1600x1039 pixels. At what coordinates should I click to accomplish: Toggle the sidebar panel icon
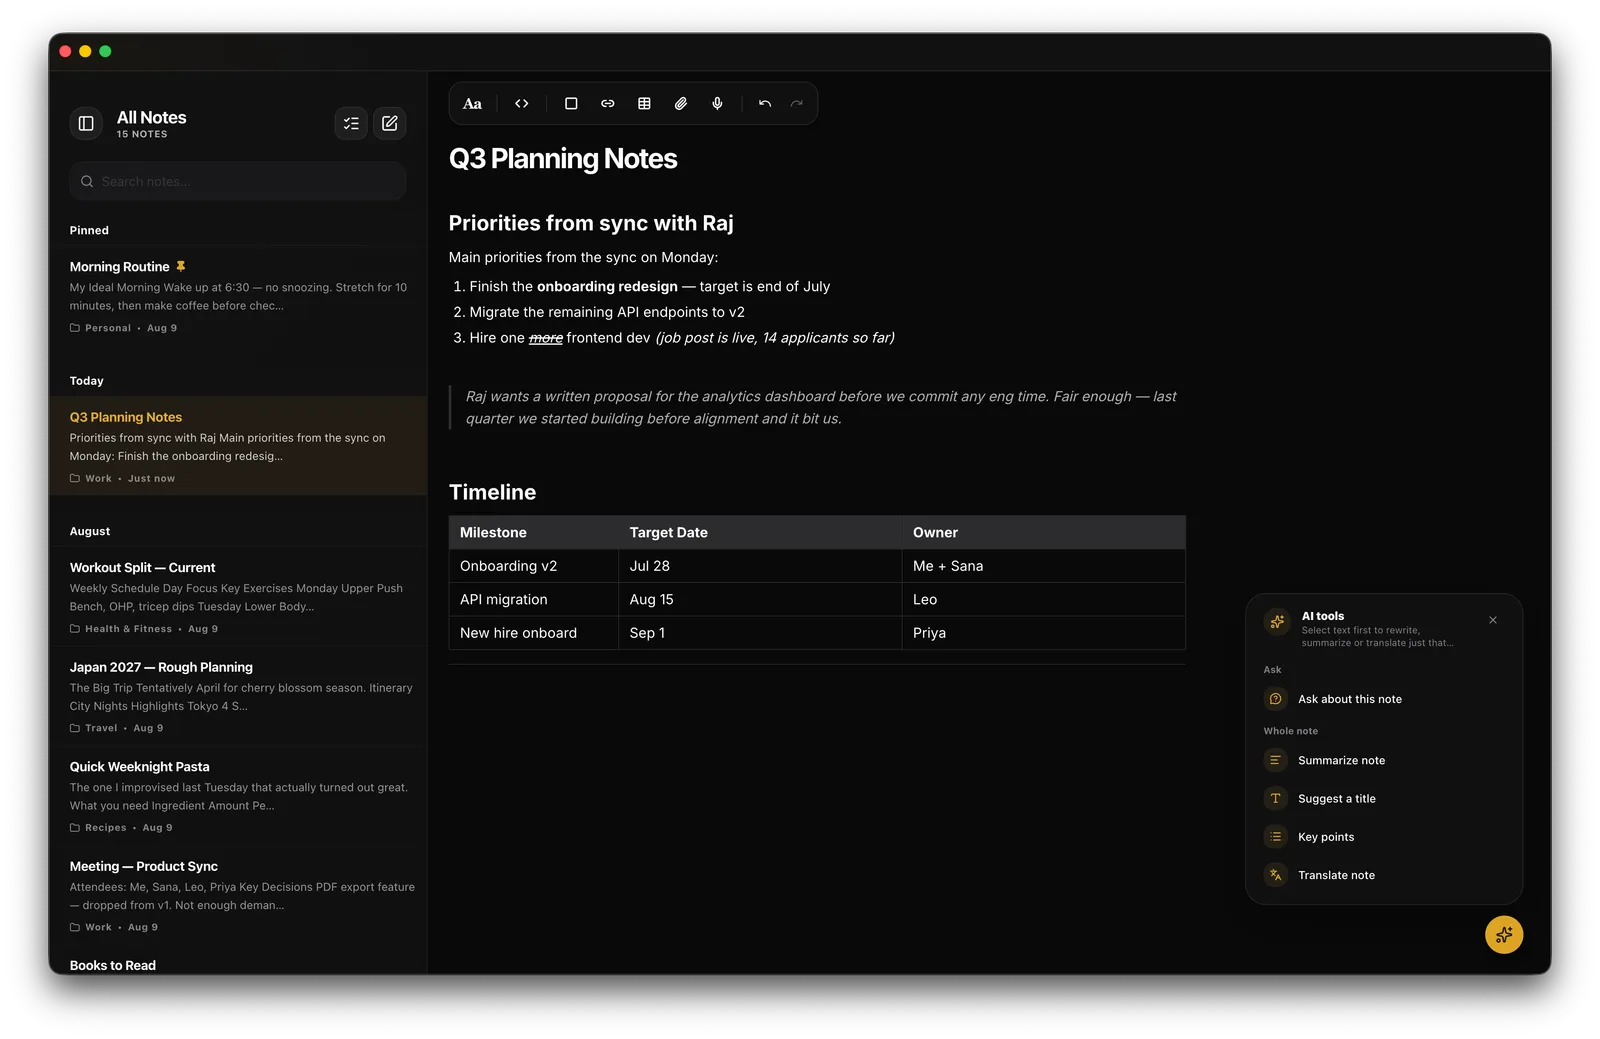(86, 123)
